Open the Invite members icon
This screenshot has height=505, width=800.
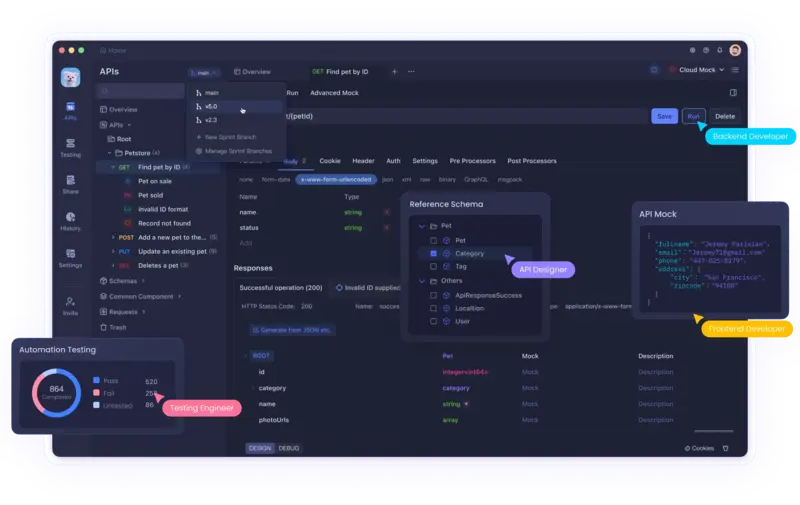[70, 301]
